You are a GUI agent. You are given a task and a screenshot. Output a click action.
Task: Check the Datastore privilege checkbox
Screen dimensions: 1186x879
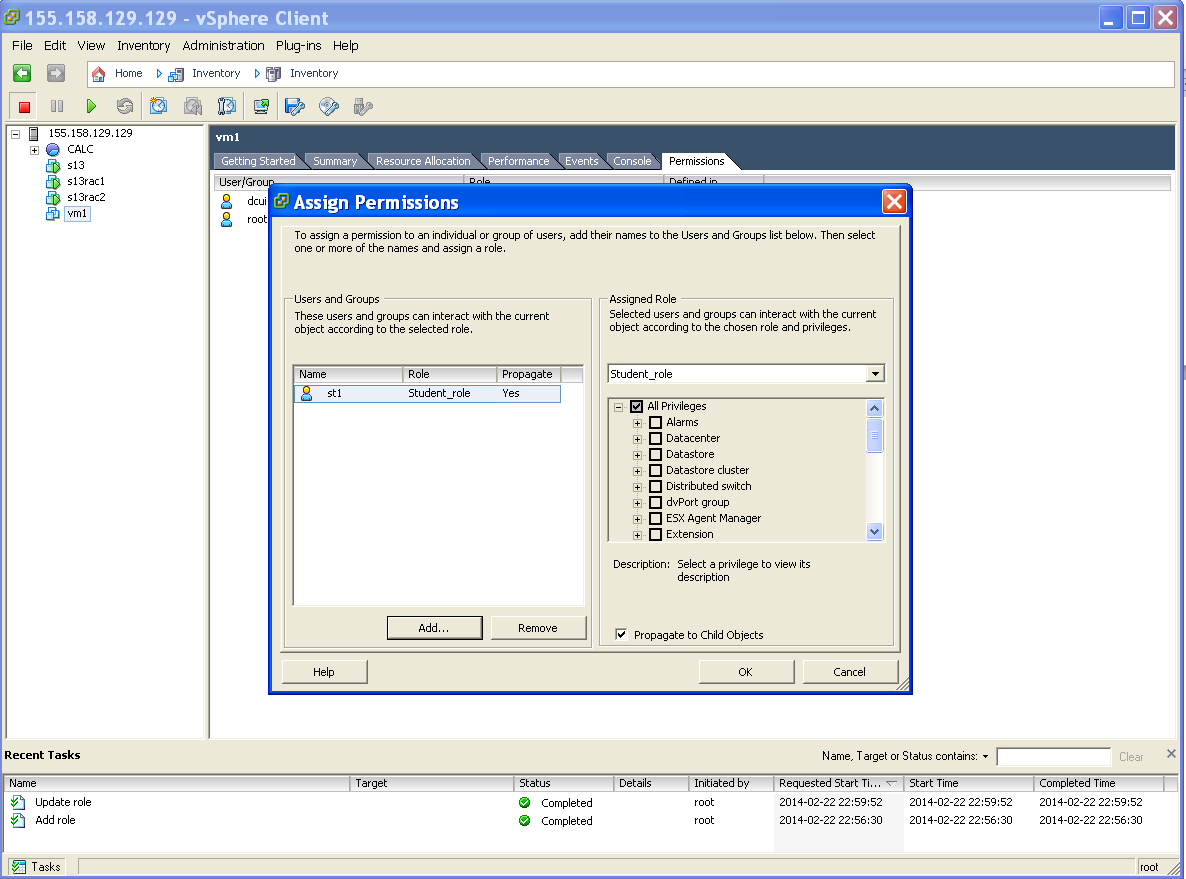click(656, 455)
